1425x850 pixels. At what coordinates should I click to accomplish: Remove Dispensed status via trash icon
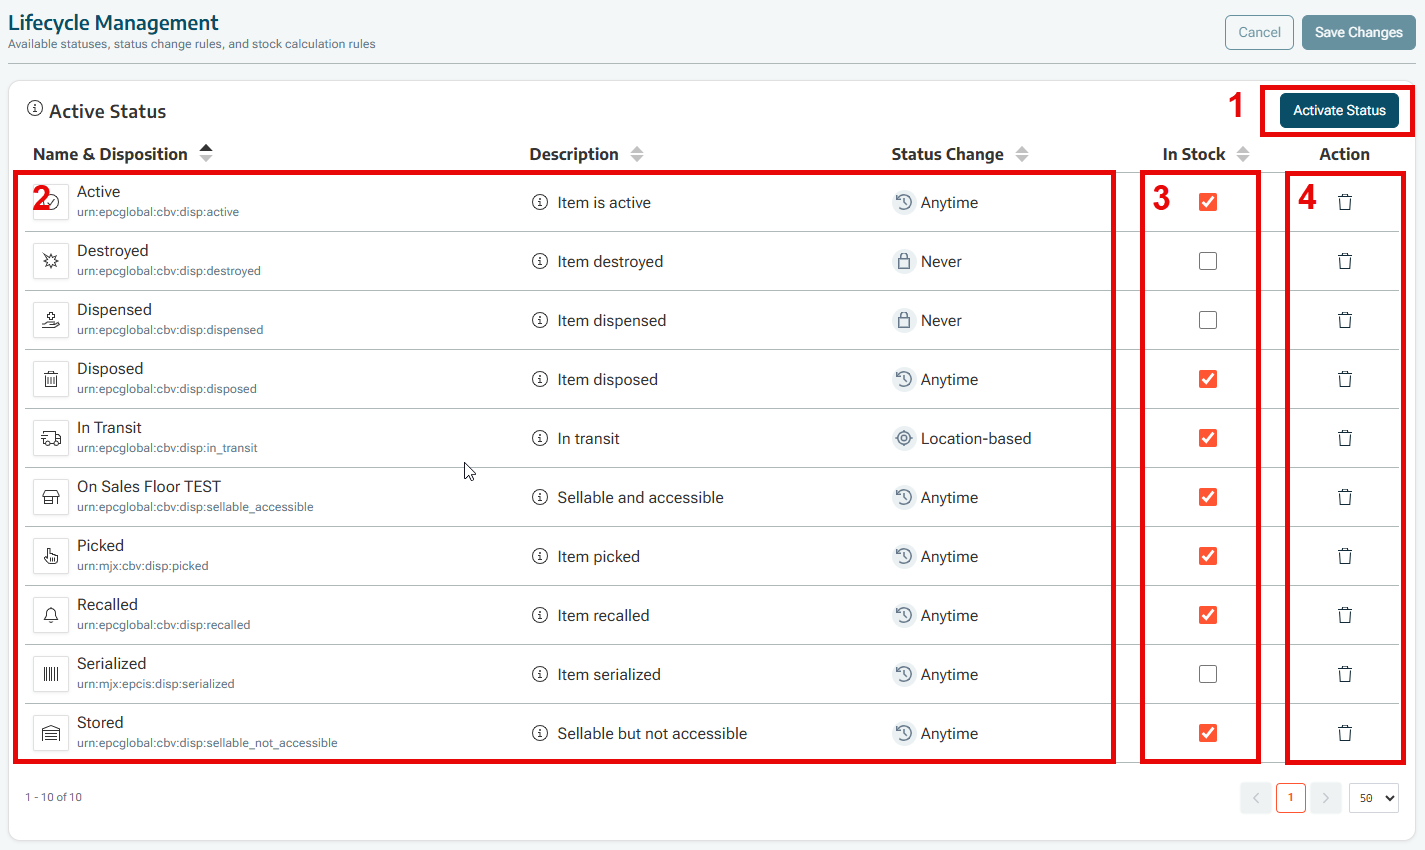coord(1345,320)
